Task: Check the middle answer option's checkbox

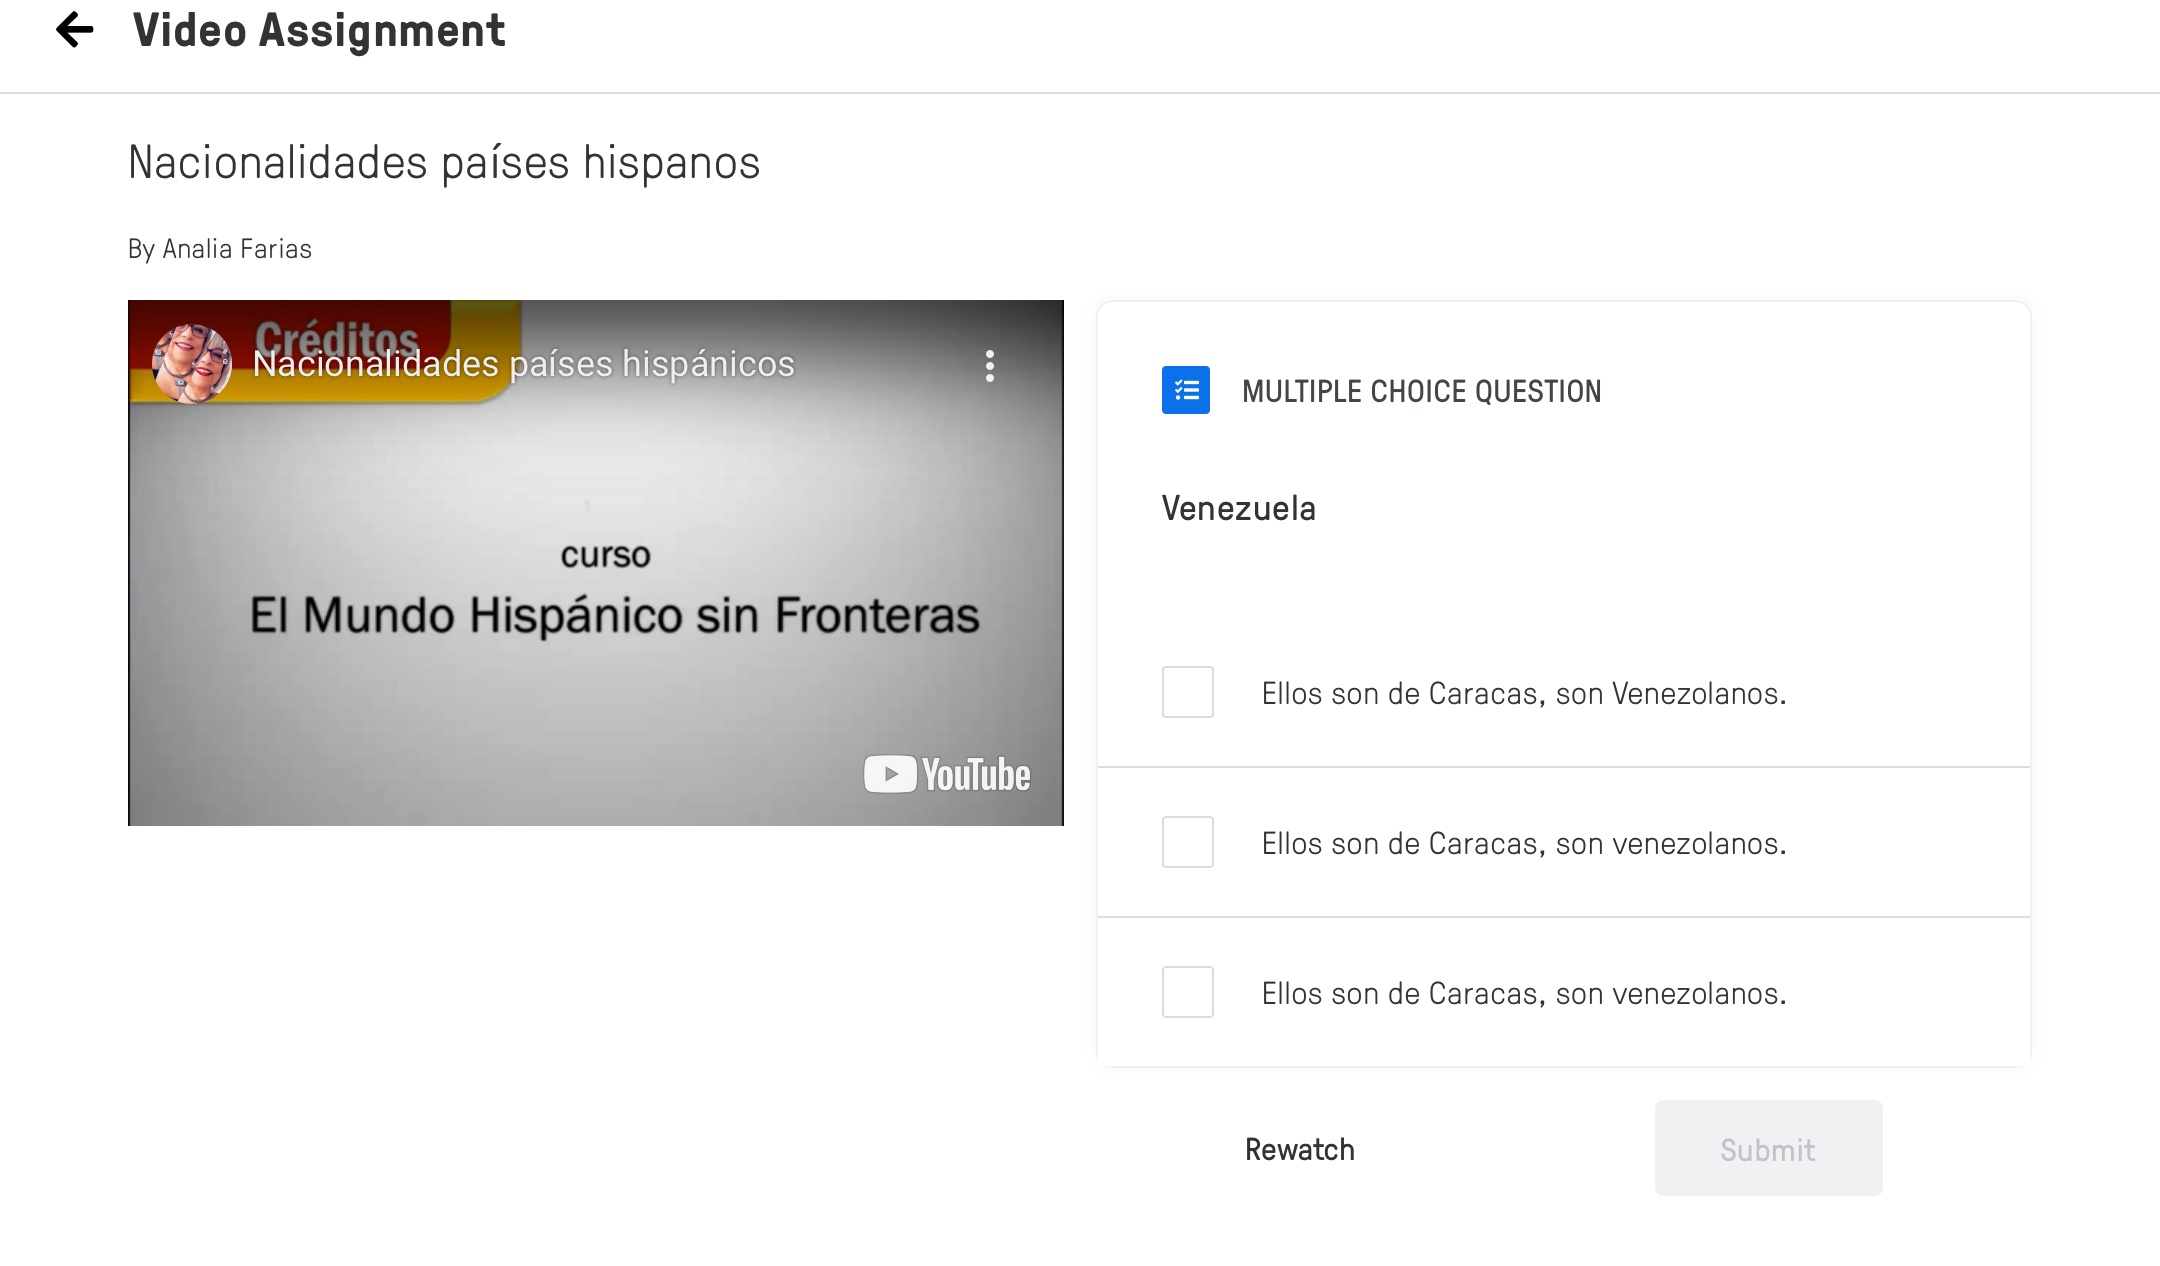Action: click(1187, 842)
